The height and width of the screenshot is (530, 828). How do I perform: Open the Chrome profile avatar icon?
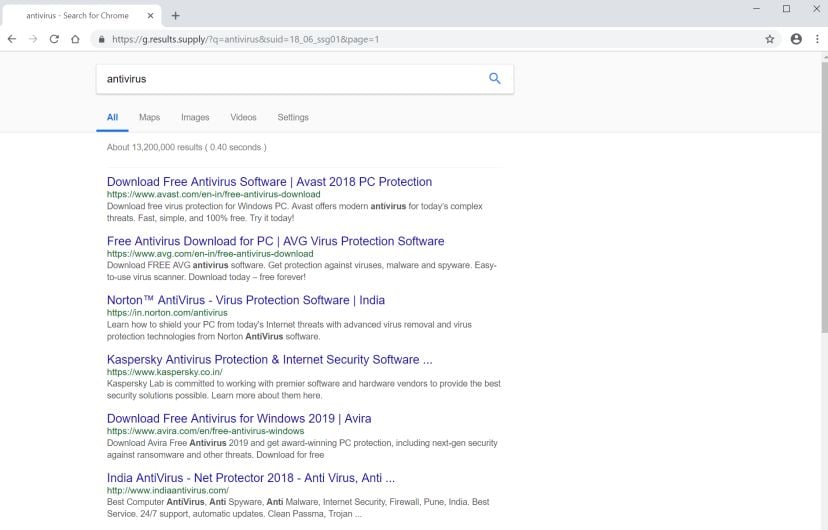pyautogui.click(x=796, y=39)
